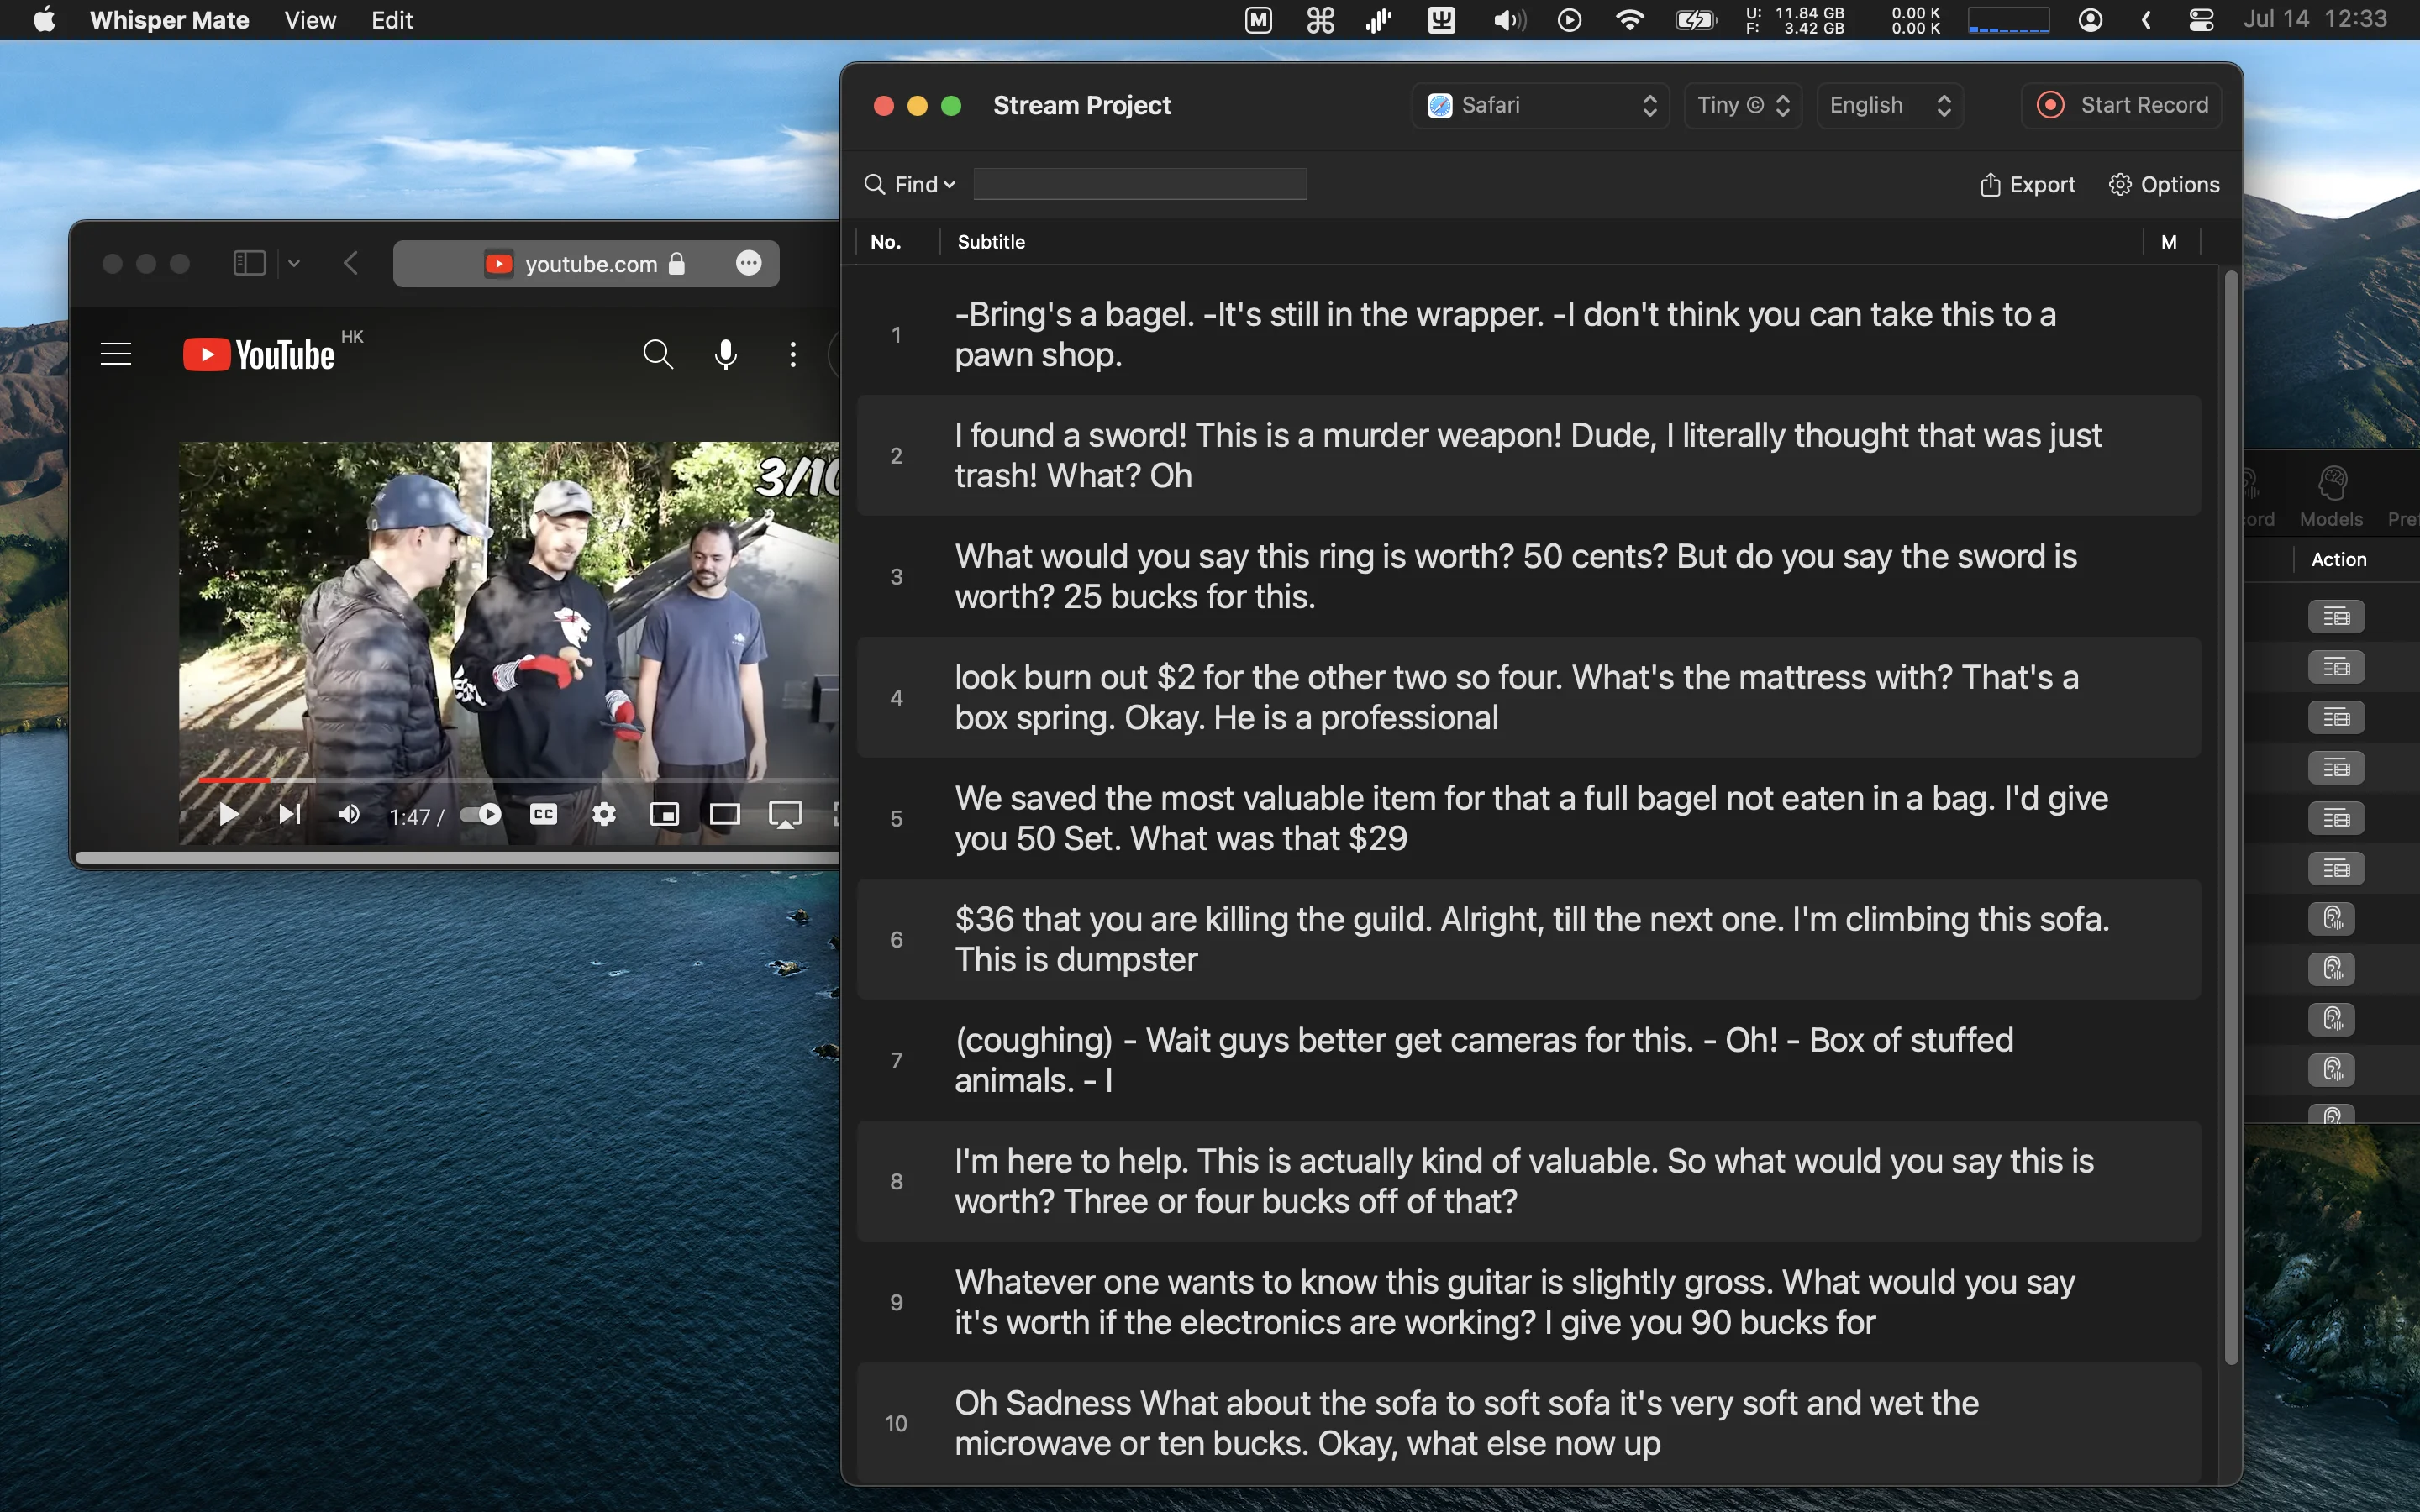Select subtitle row 8 'I'm here to help'
Screen dimensions: 2420x1512
(x=1529, y=1181)
